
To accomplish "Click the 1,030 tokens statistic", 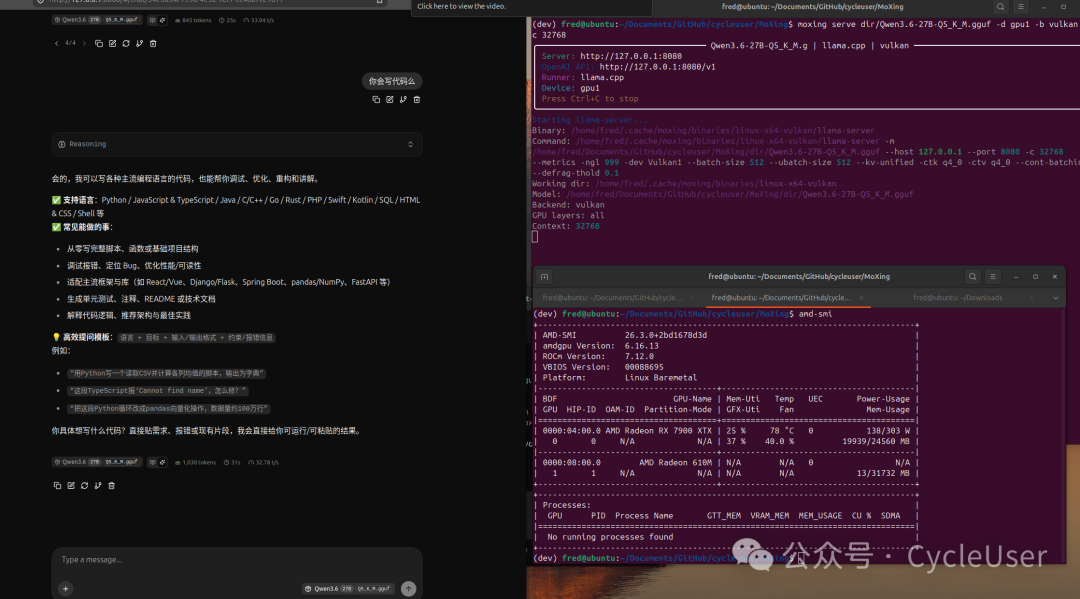I will click(x=196, y=463).
